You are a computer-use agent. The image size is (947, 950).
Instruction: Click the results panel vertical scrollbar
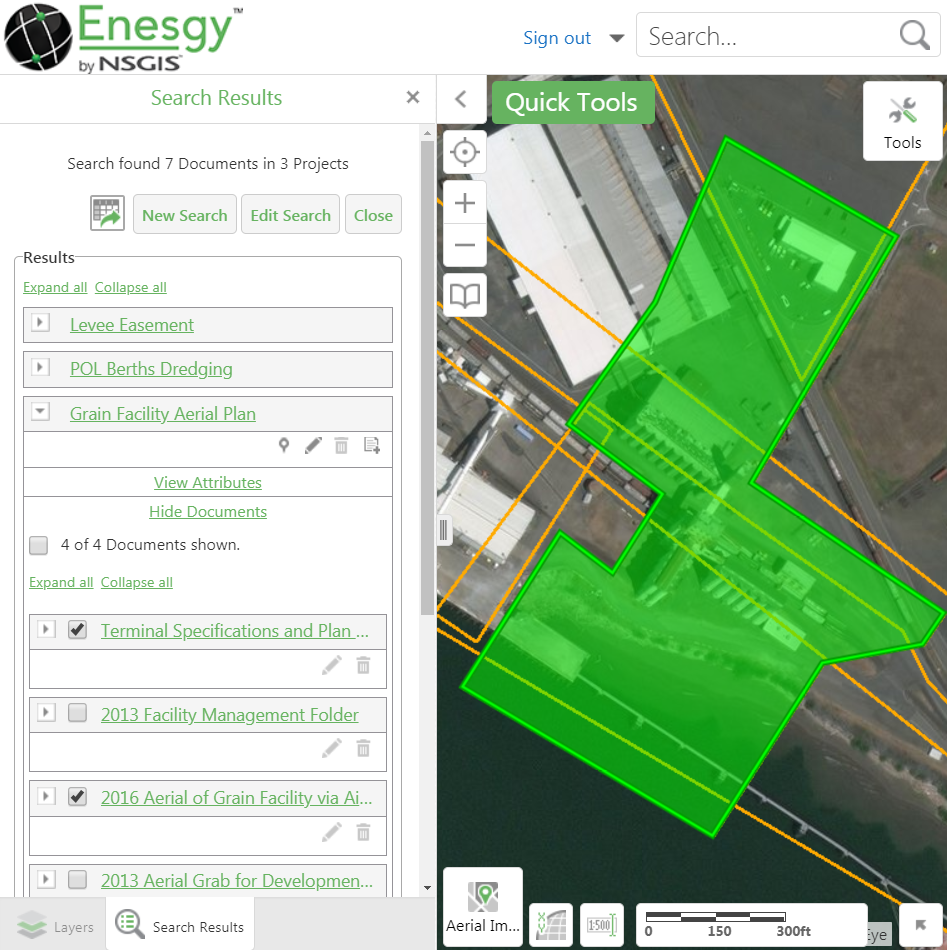click(427, 376)
